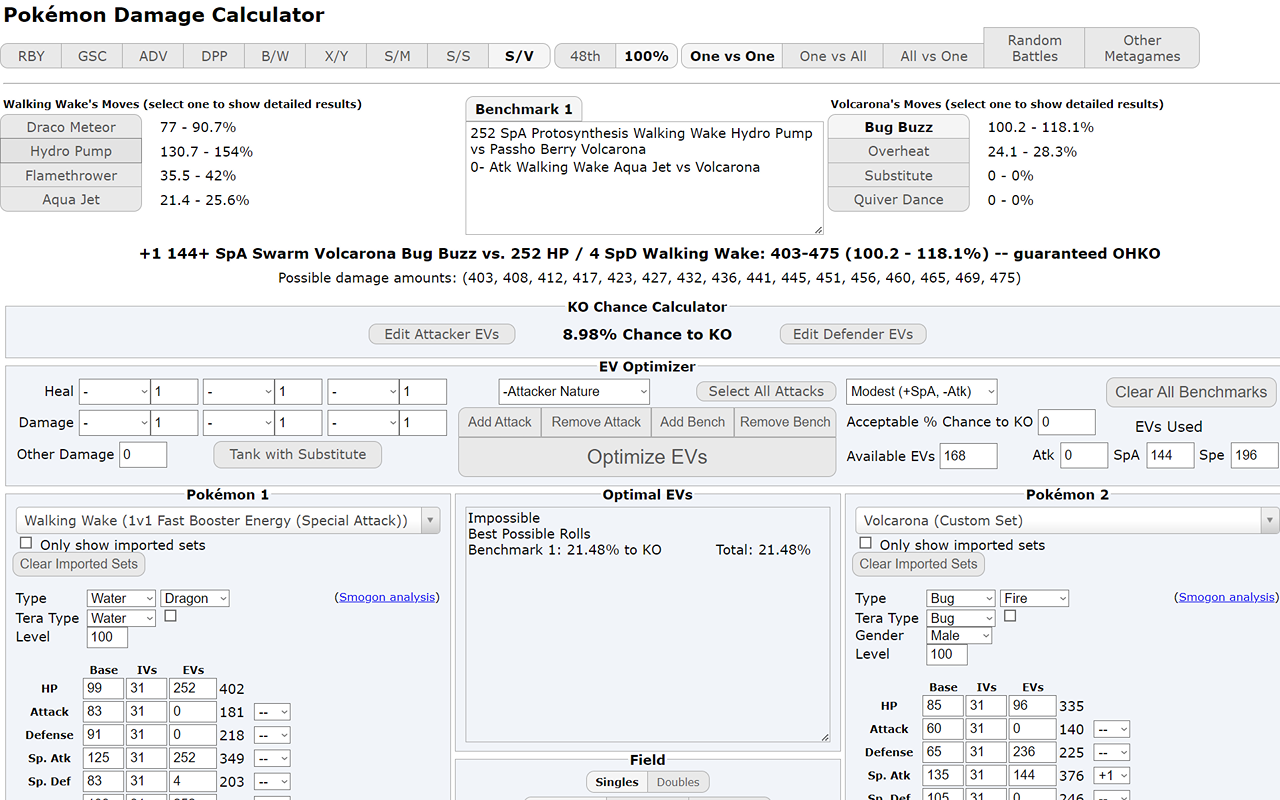Click Edit Defender EVs button
The image size is (1280, 800).
tap(853, 334)
